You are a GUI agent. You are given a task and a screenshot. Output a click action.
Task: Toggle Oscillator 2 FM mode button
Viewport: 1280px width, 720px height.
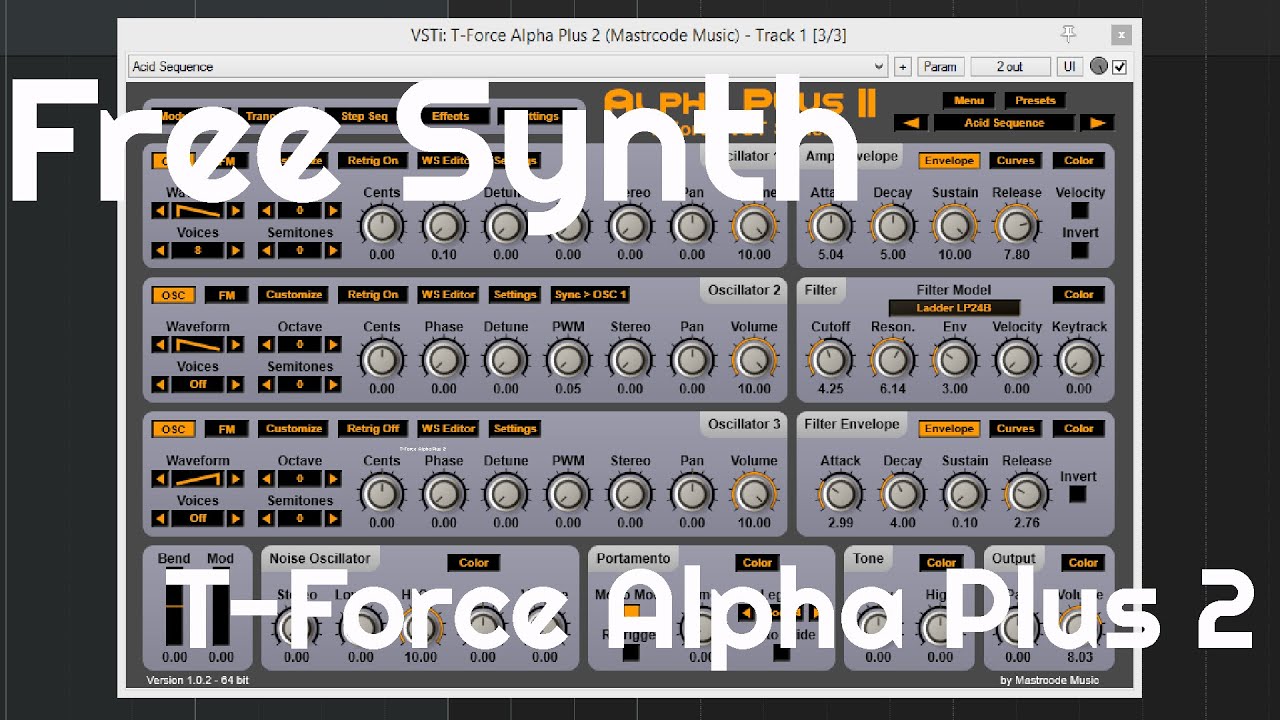(227, 295)
